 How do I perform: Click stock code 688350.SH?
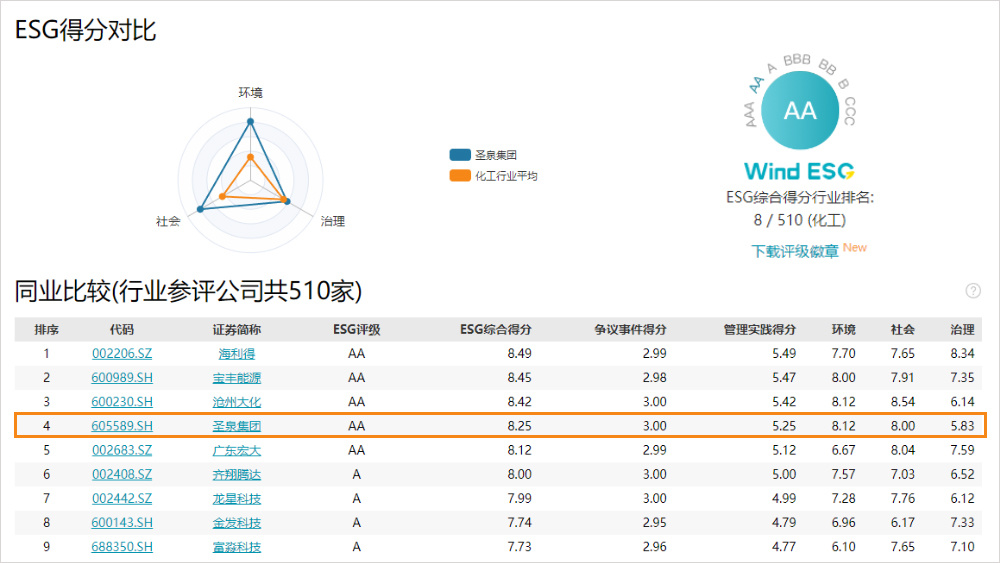pyautogui.click(x=122, y=546)
